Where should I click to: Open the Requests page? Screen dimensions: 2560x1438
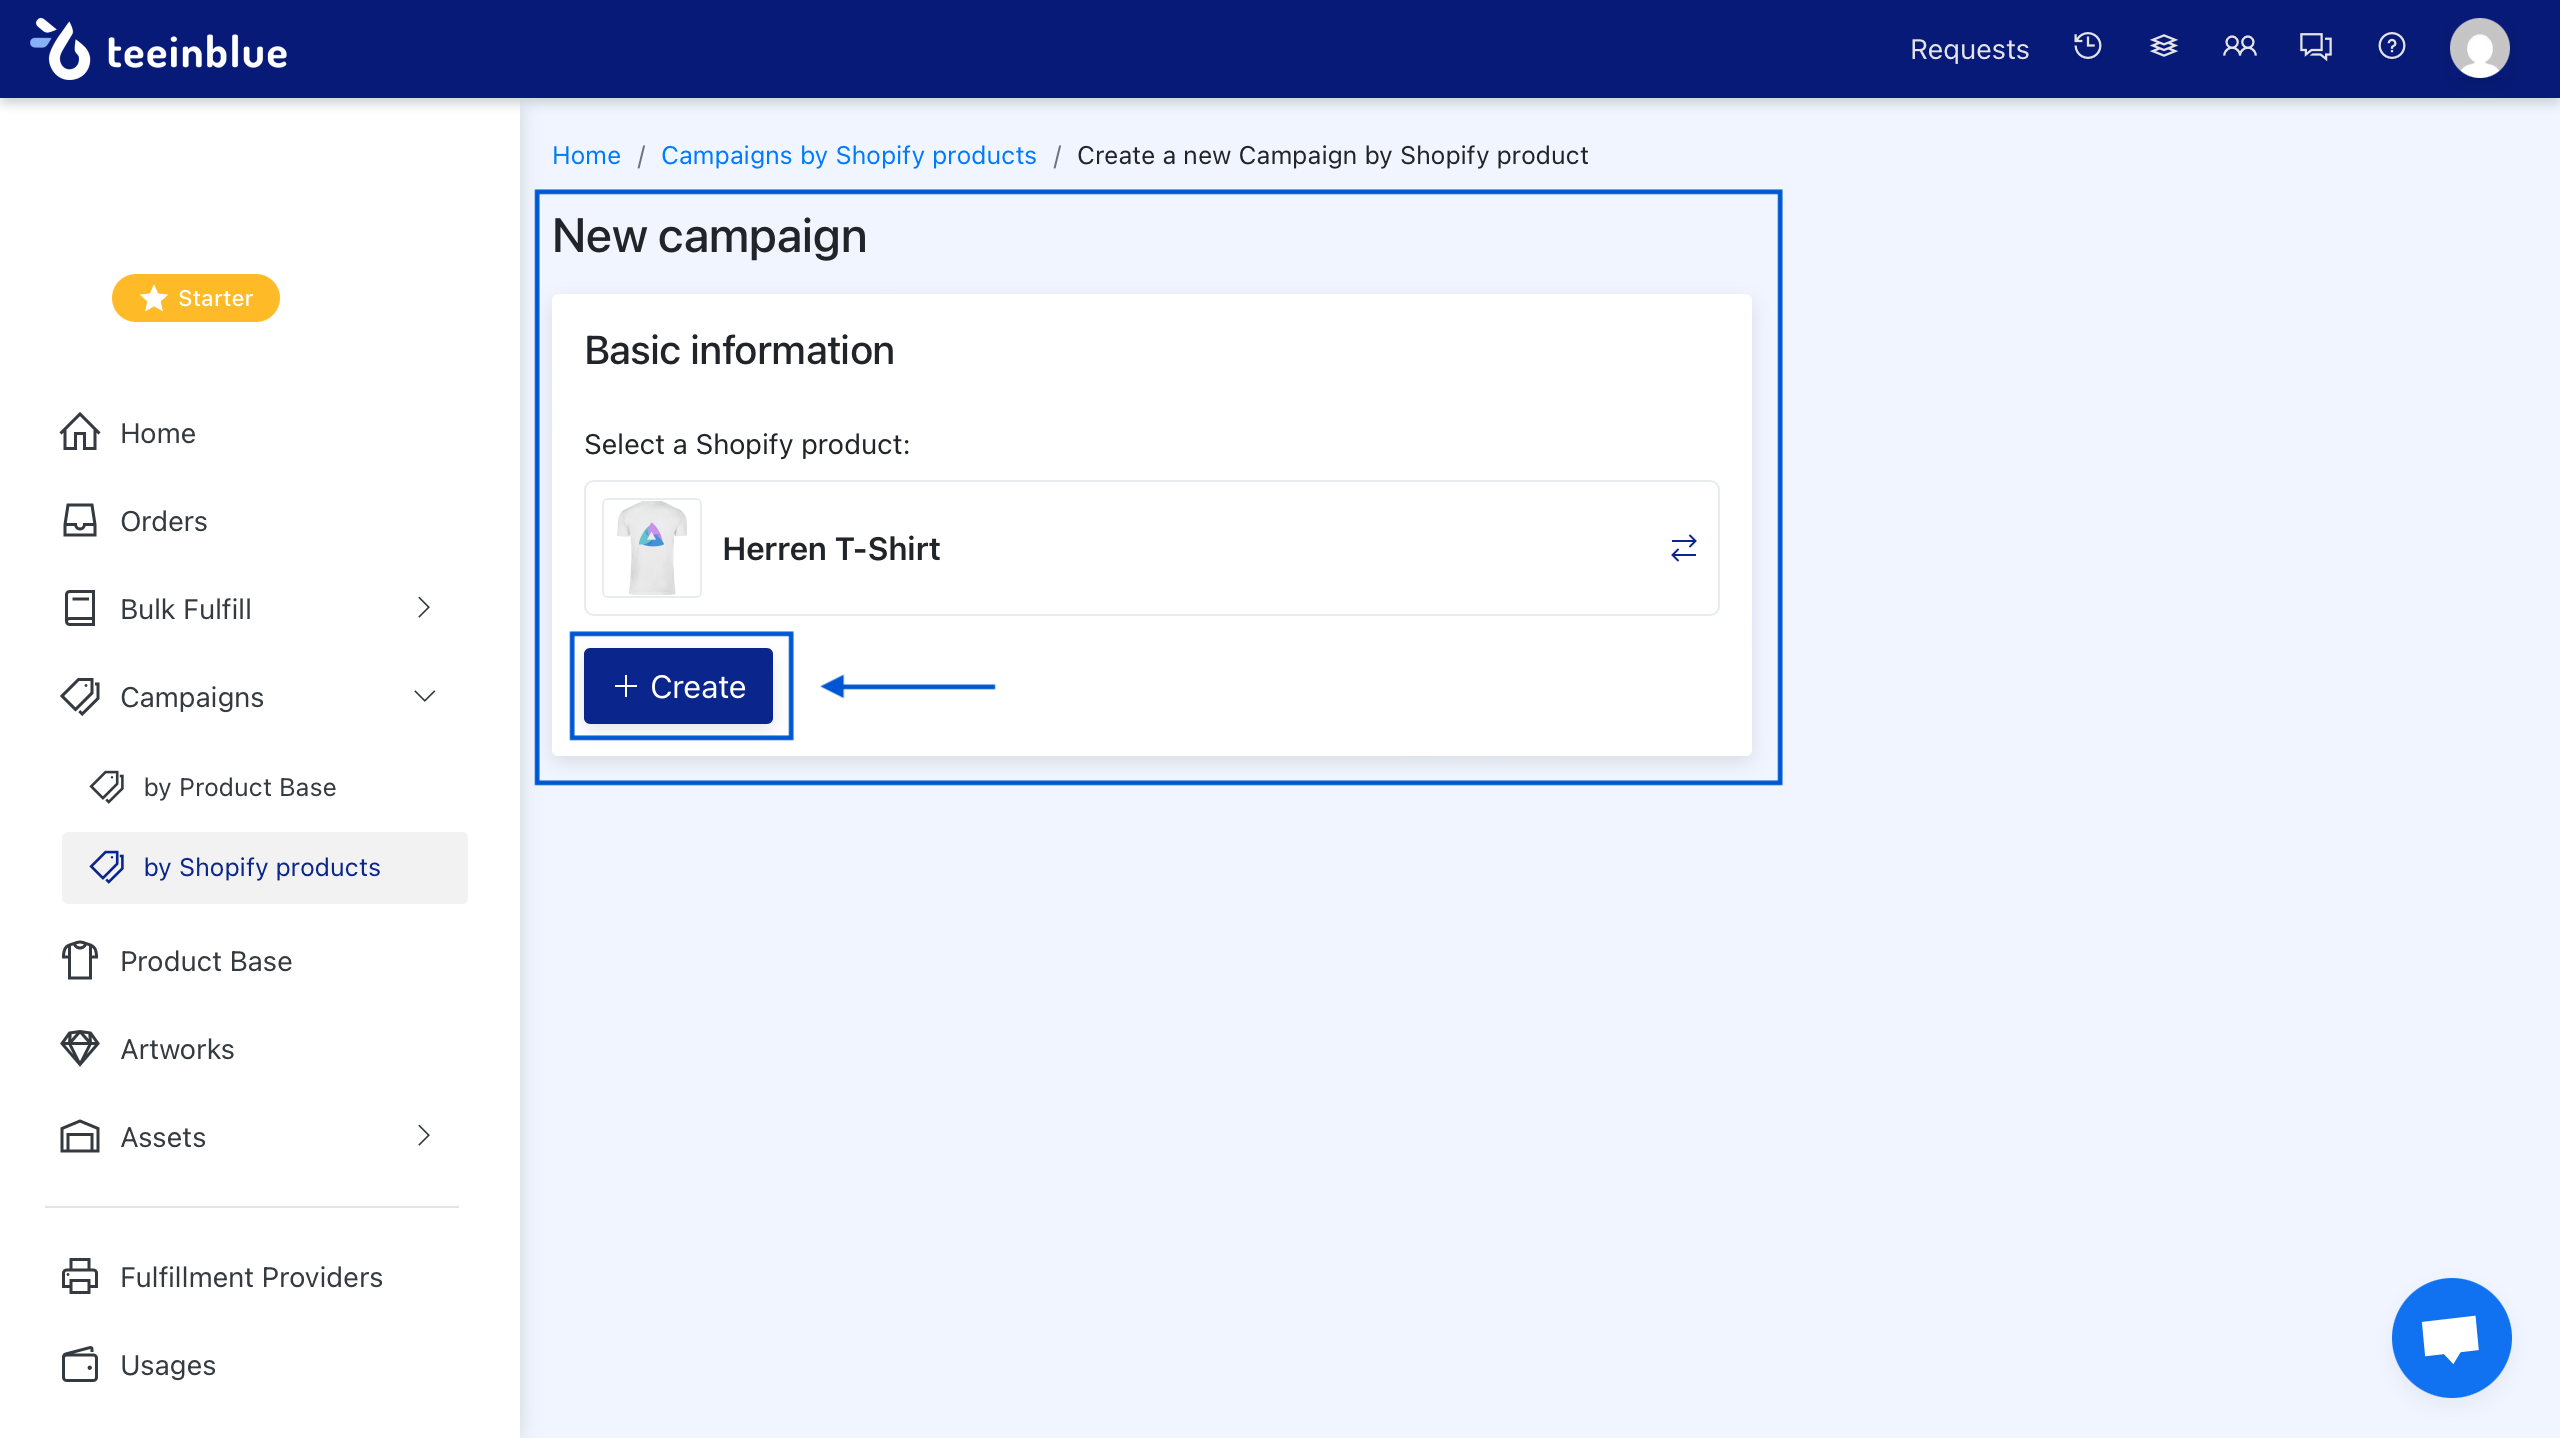1969,49
